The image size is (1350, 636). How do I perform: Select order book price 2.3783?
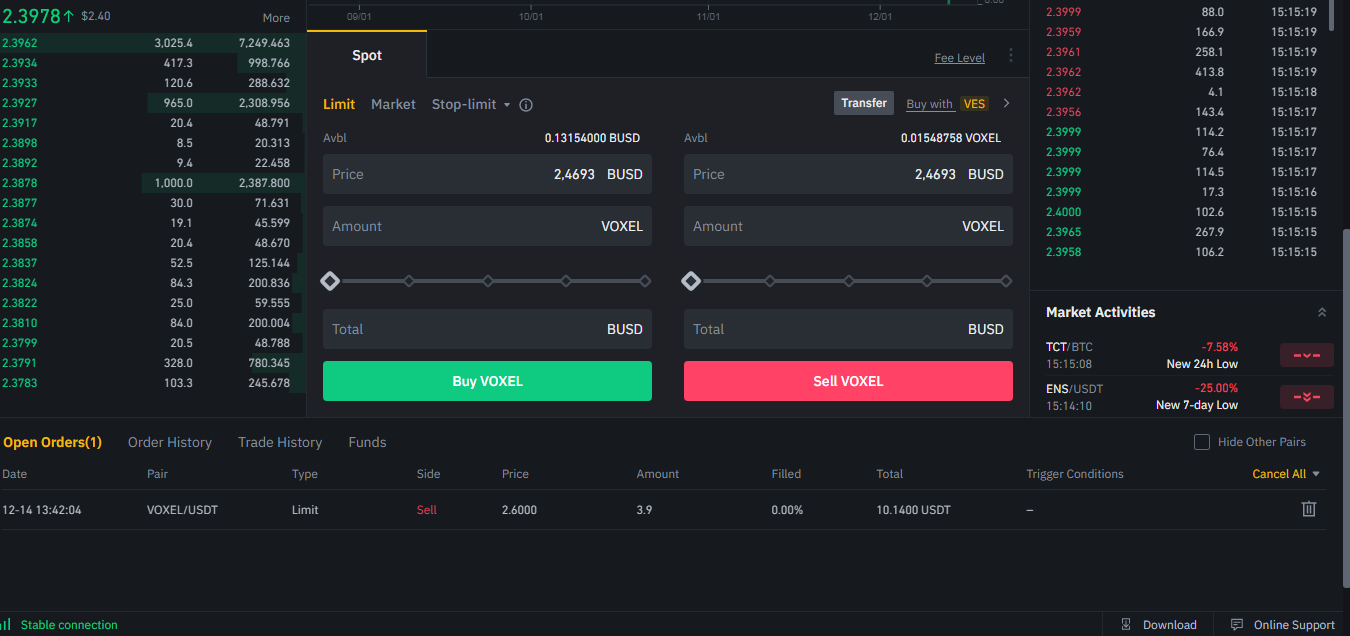coord(19,383)
